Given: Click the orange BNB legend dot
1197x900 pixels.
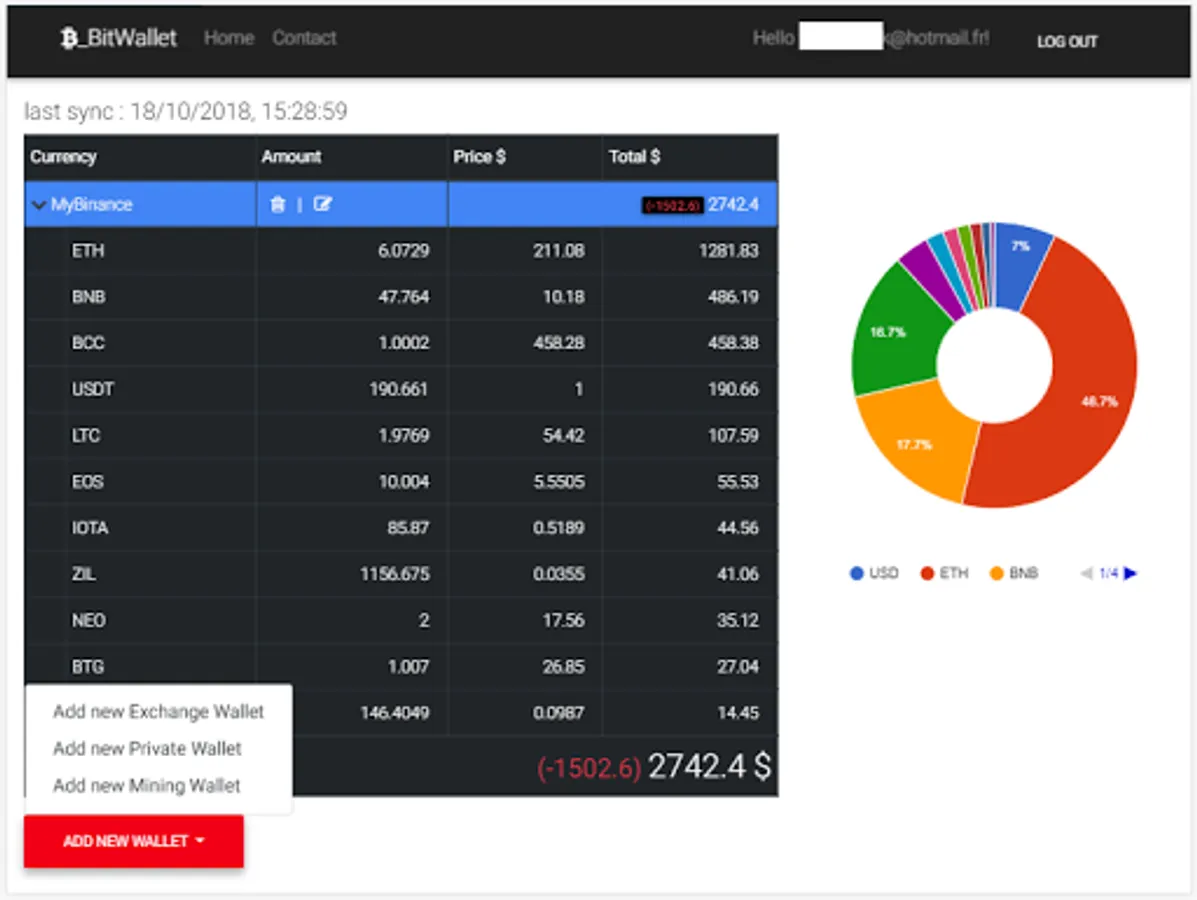Looking at the screenshot, I should tap(996, 573).
